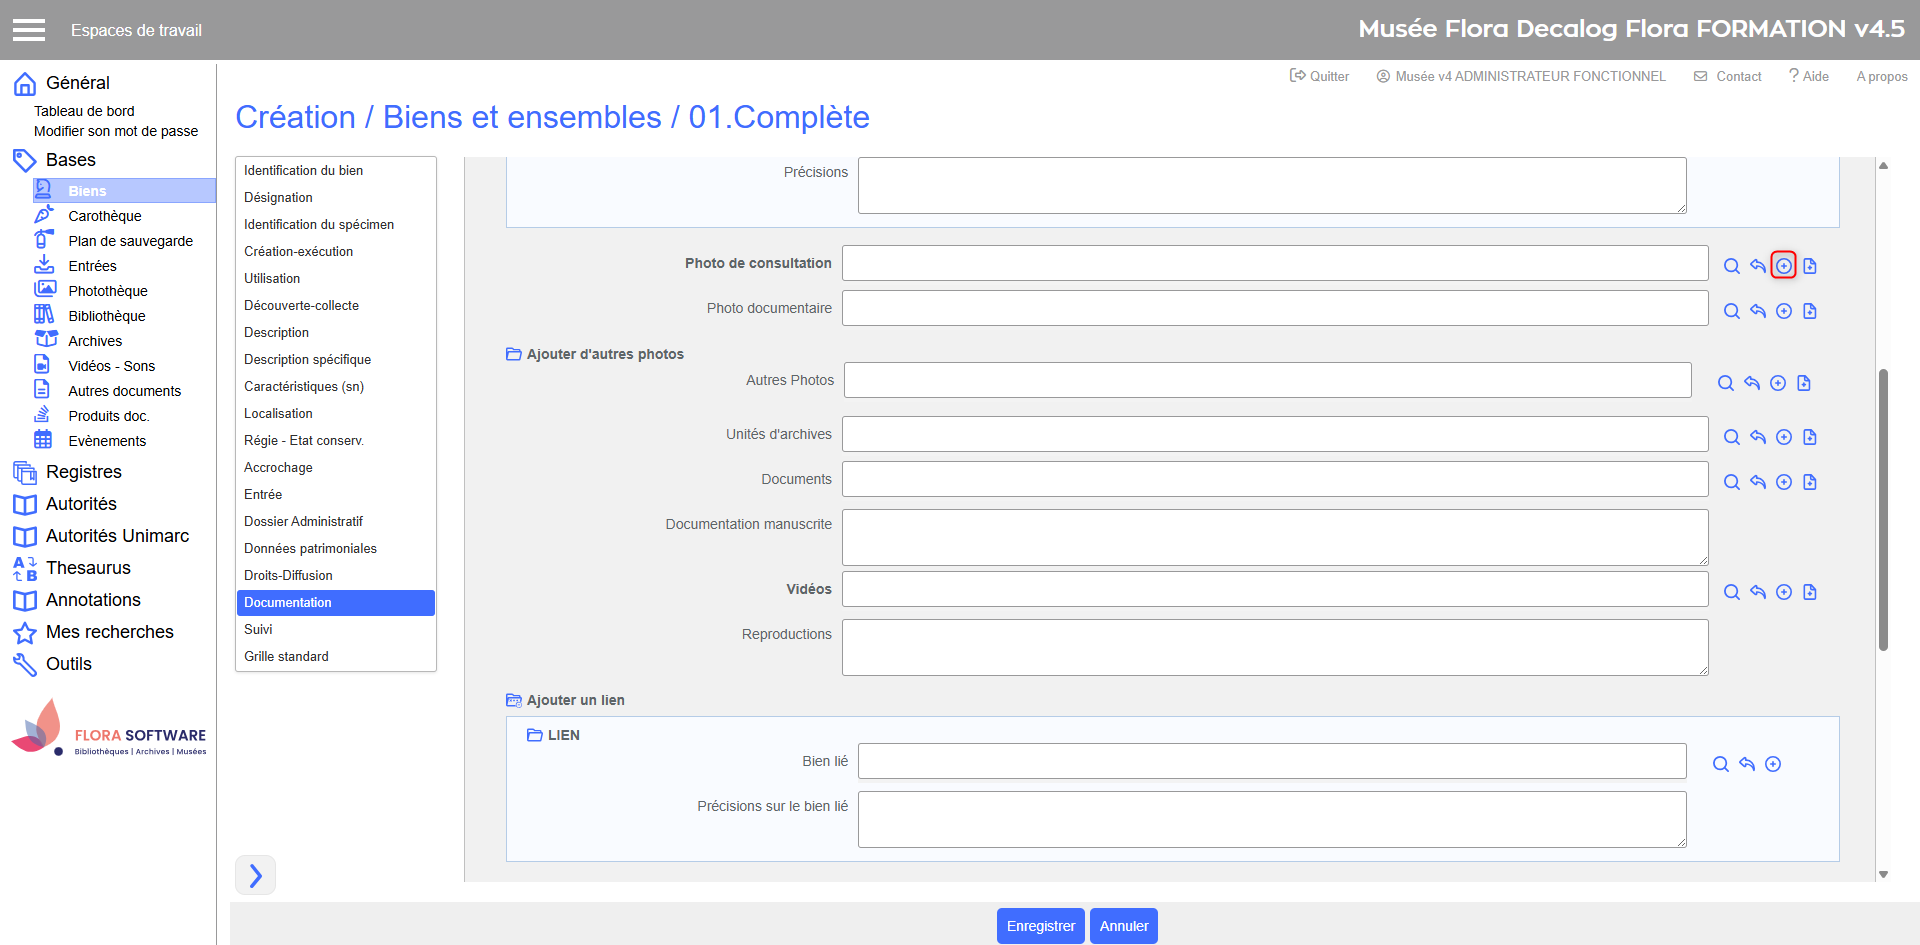Click undo arrow icon for Autres Photos

tap(1751, 383)
